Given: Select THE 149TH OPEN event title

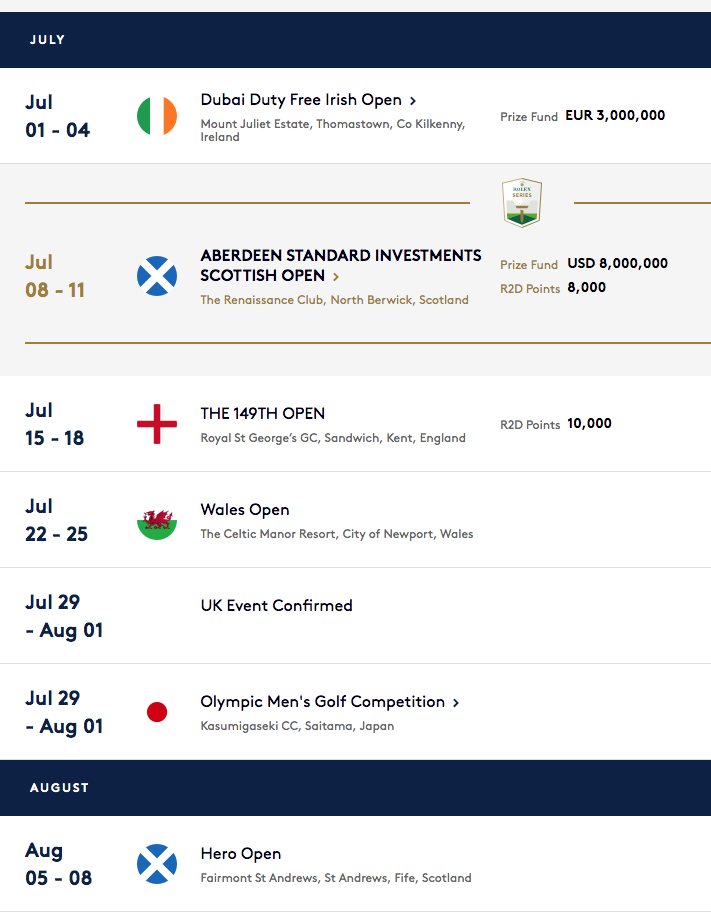Looking at the screenshot, I should pyautogui.click(x=263, y=414).
